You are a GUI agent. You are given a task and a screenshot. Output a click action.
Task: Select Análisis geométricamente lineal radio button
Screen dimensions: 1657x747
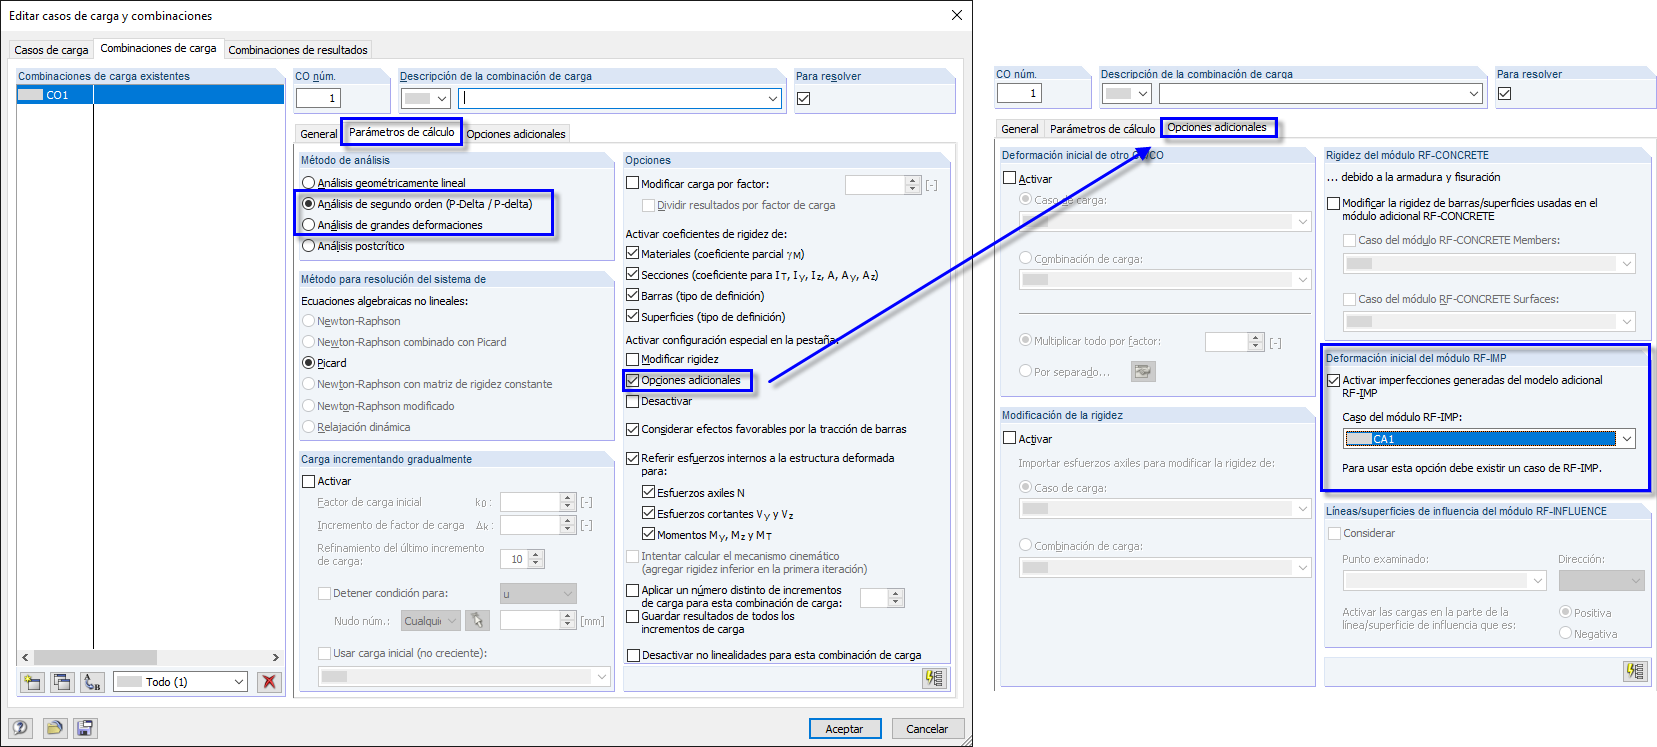coord(309,183)
